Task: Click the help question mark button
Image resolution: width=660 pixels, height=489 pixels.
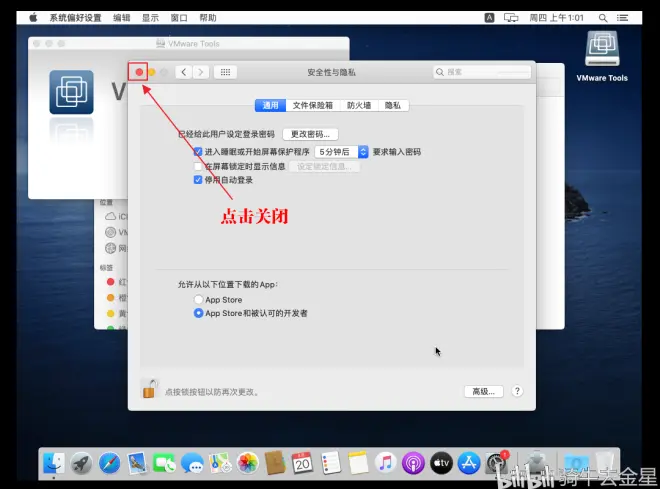Action: pos(517,391)
